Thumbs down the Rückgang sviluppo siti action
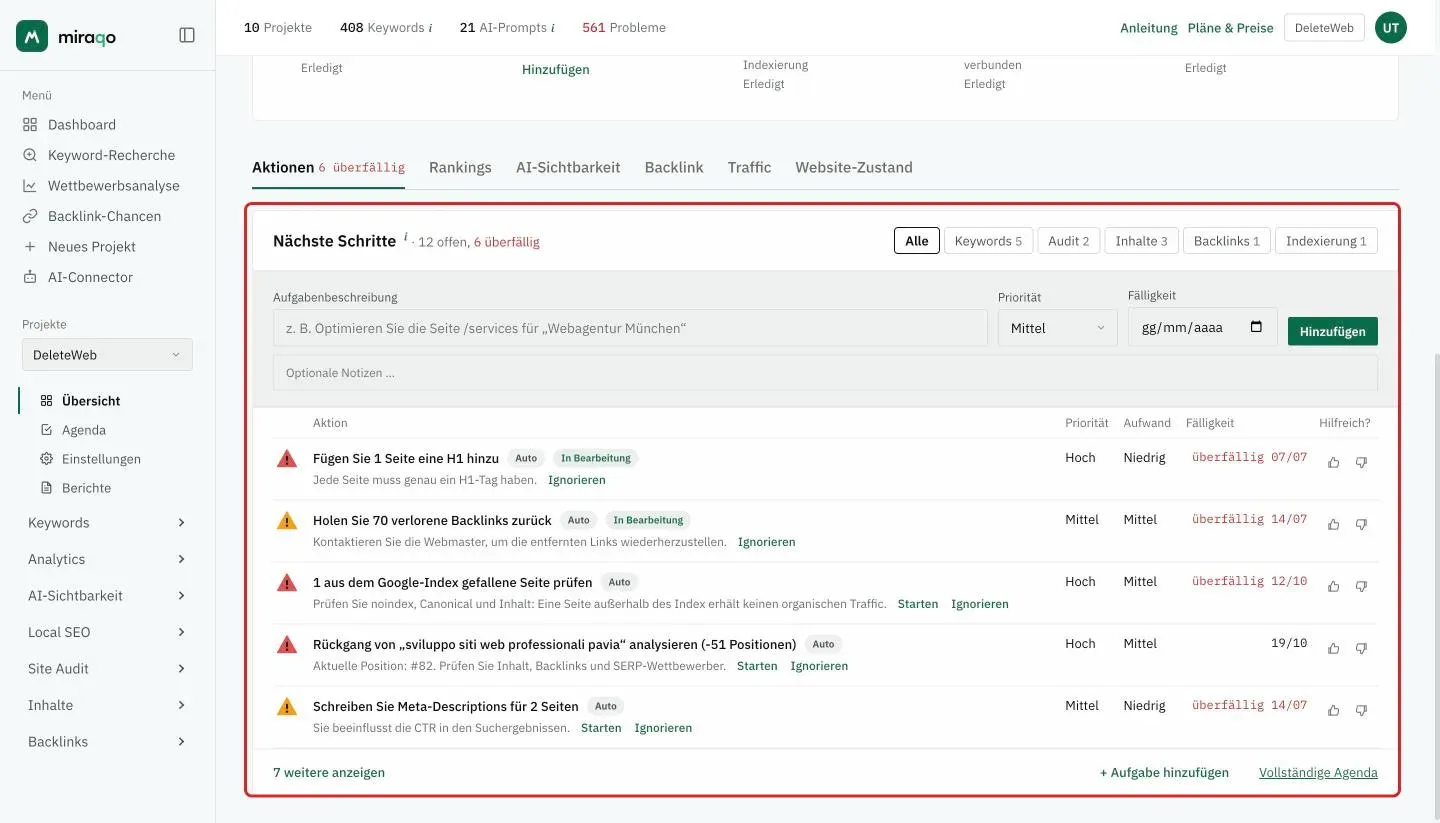 coord(1361,649)
